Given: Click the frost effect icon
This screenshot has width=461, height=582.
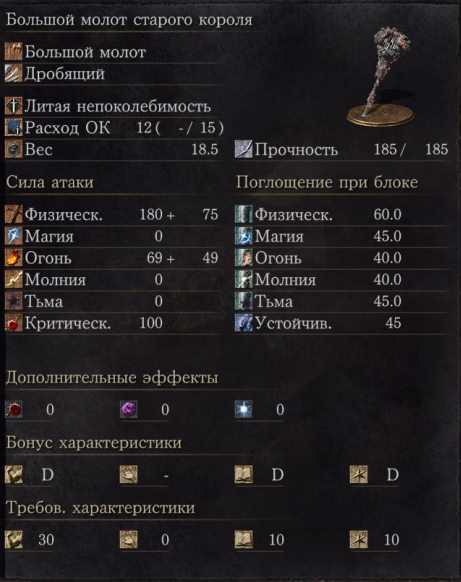Looking at the screenshot, I should [244, 409].
